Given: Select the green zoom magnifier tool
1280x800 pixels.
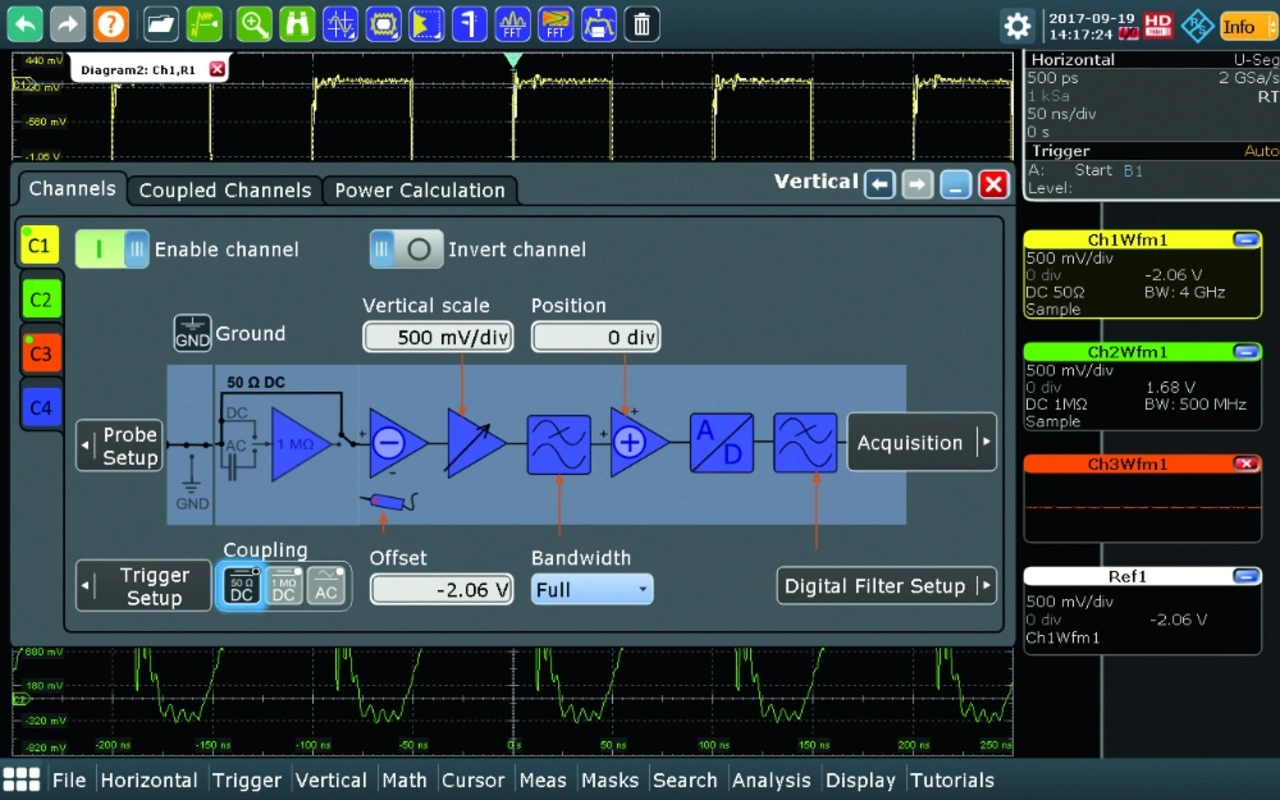Looking at the screenshot, I should (x=254, y=24).
